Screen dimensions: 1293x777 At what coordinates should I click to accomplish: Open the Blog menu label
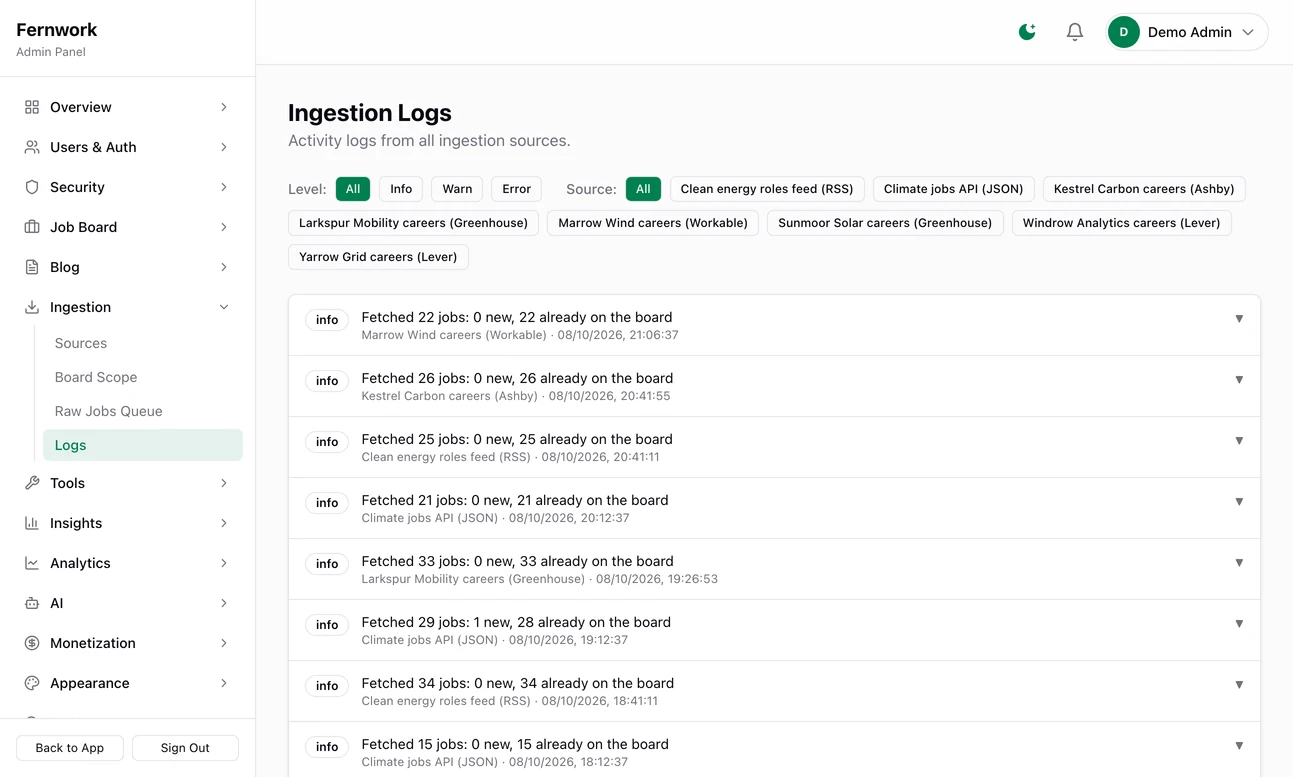(65, 267)
